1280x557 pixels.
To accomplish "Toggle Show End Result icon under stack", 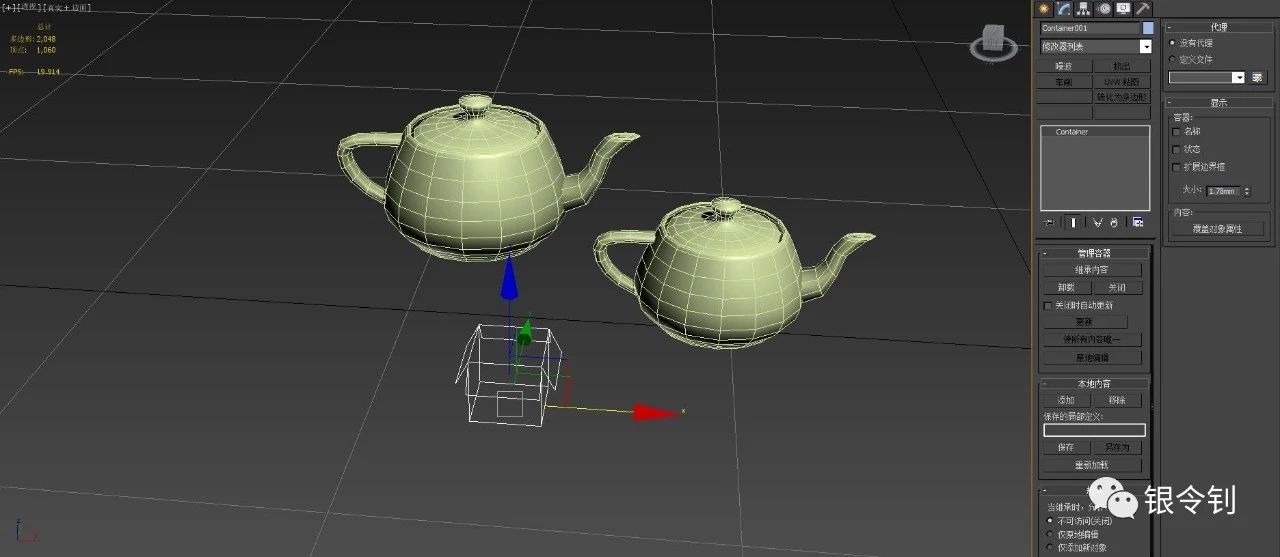I will click(x=1073, y=222).
